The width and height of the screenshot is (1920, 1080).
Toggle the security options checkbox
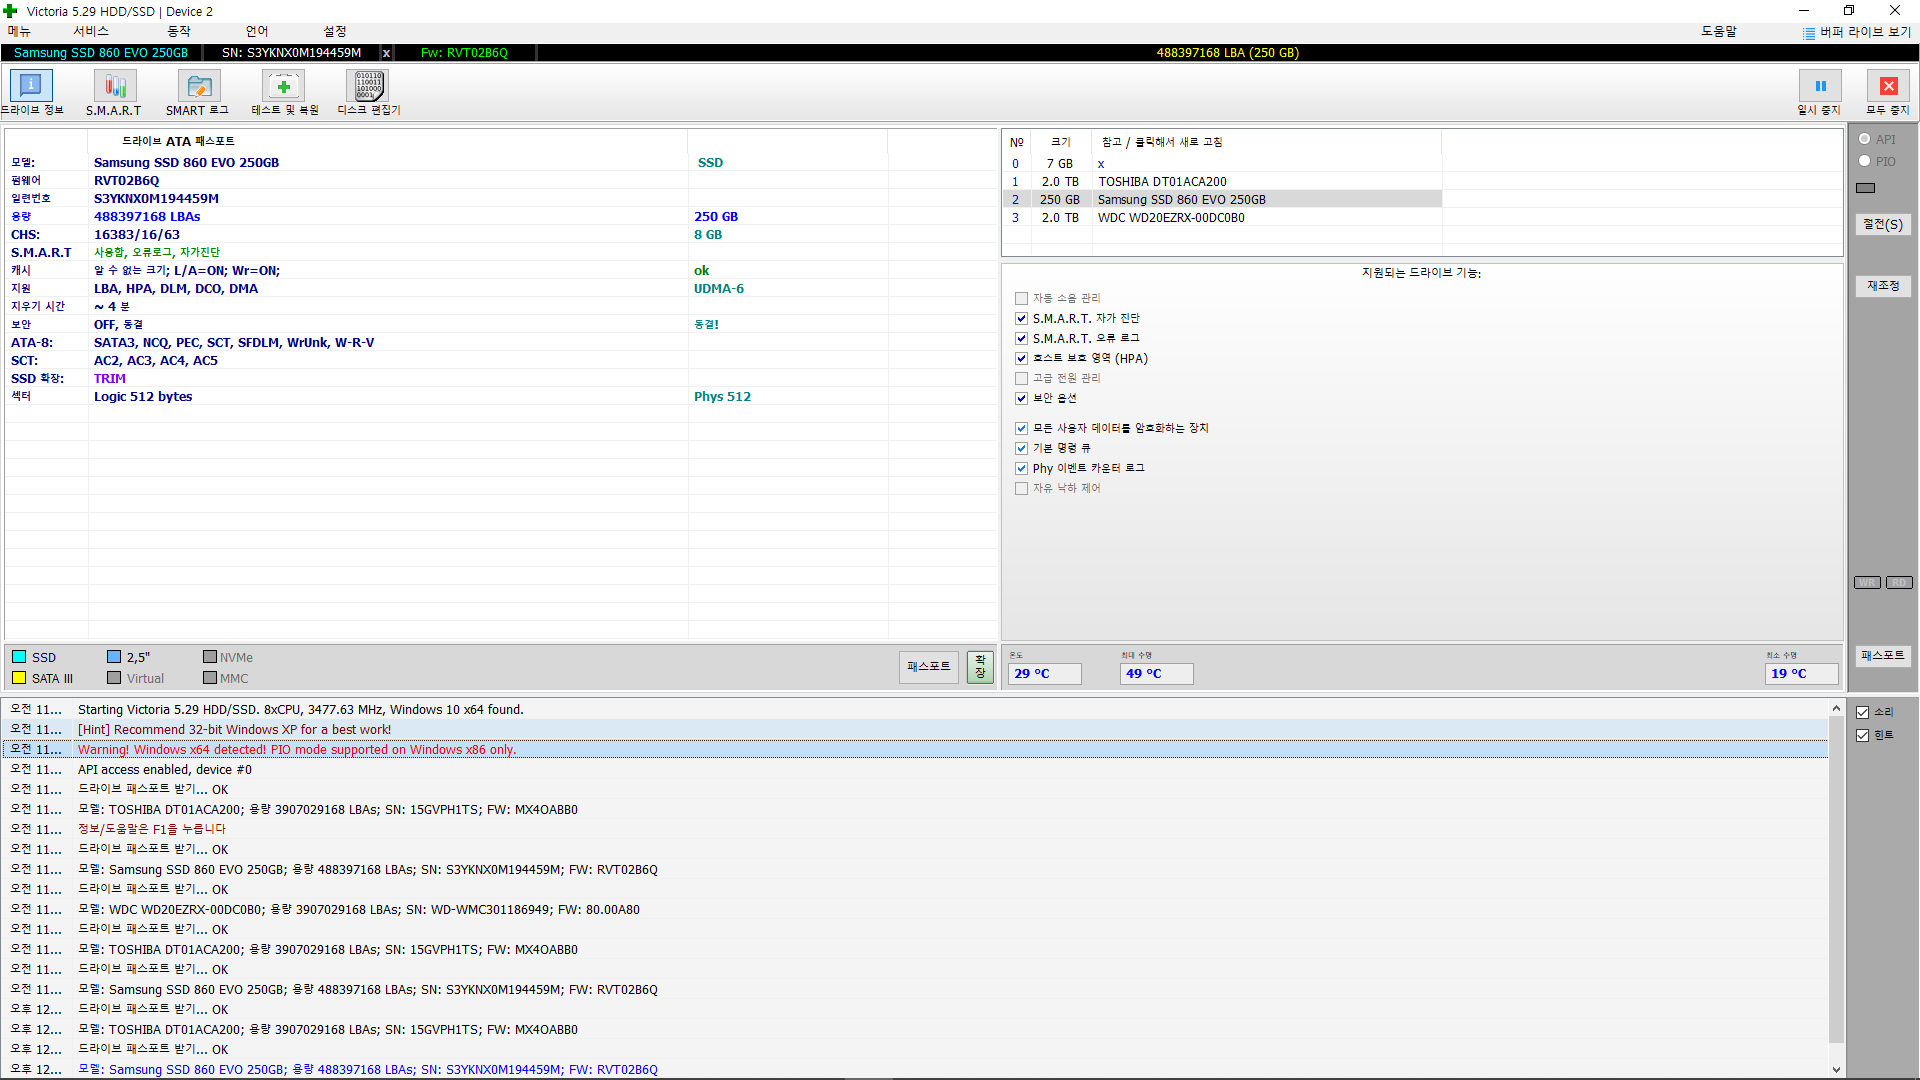[1021, 399]
